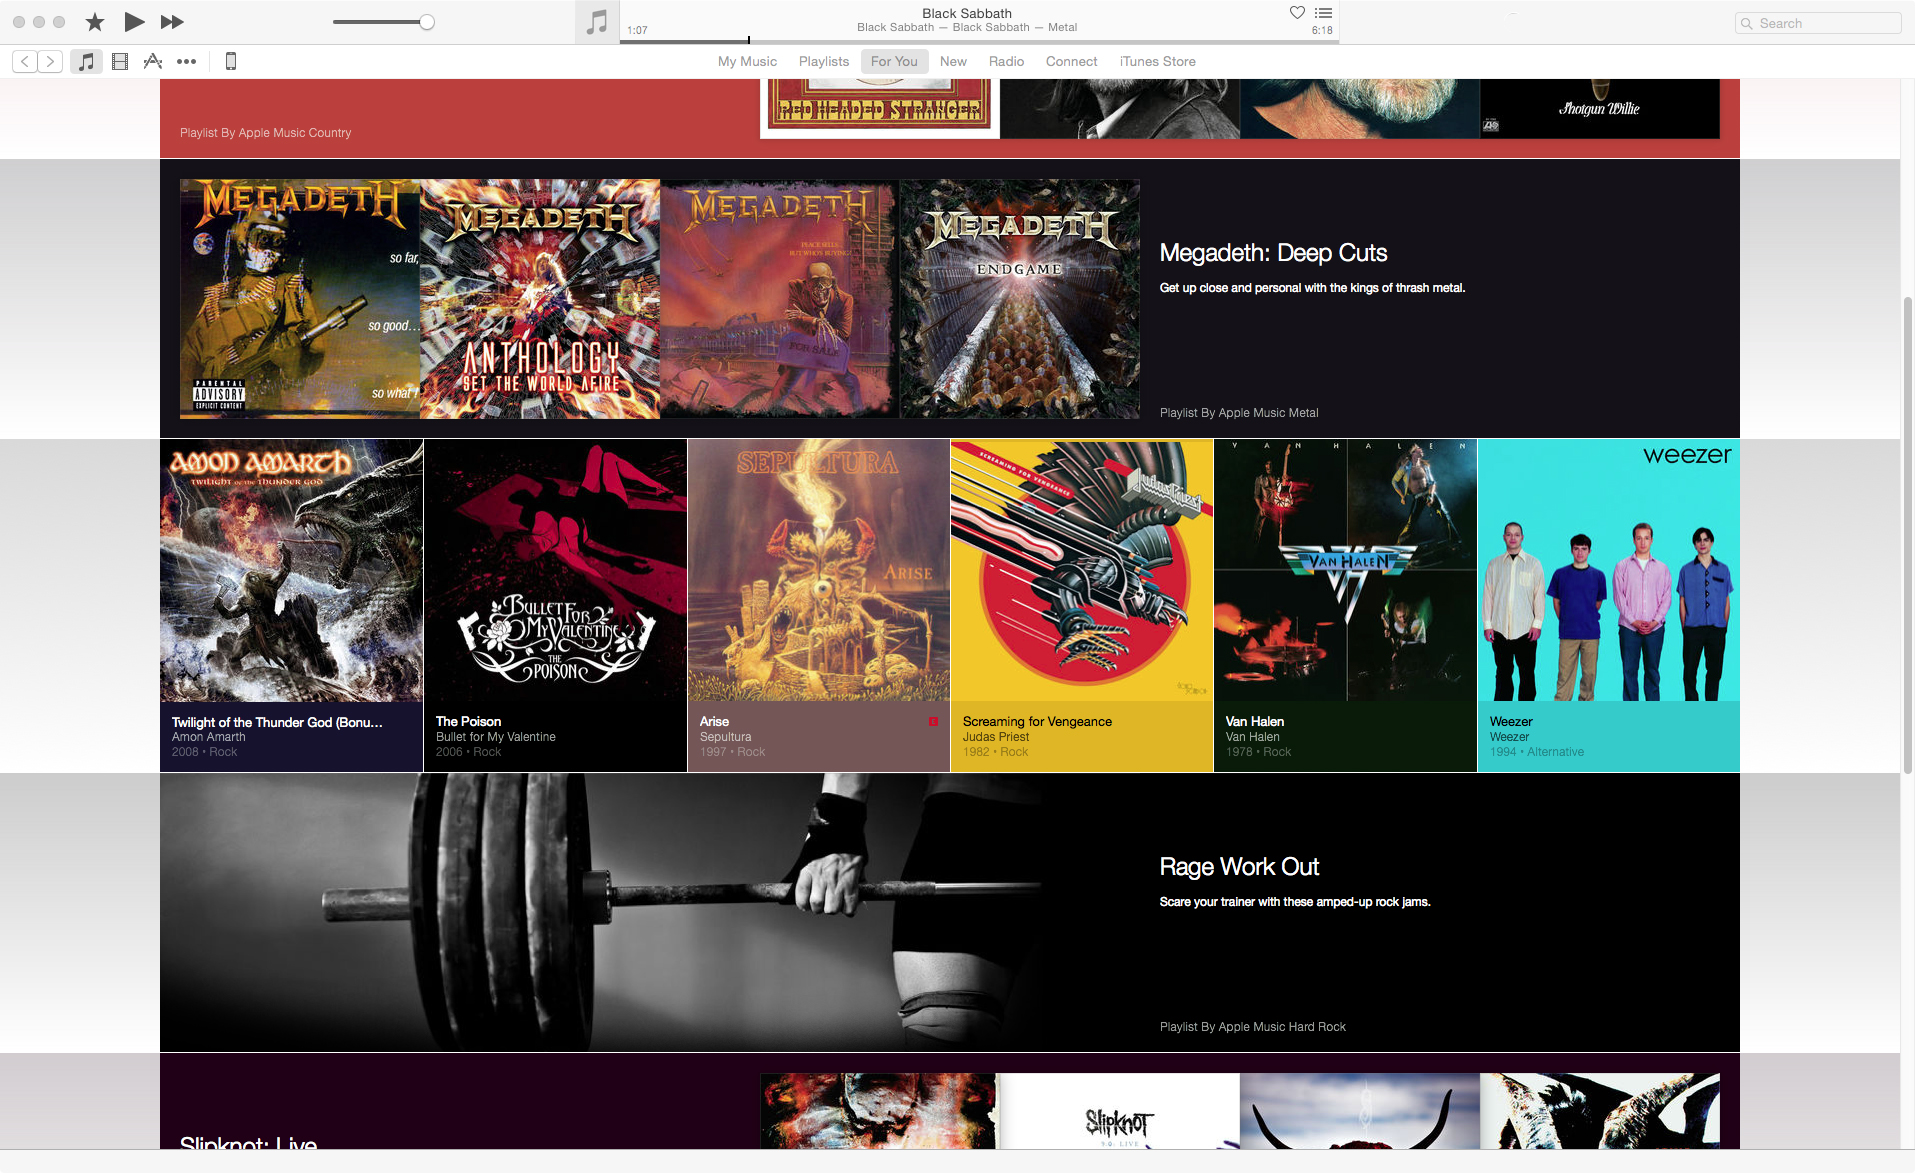Open Weezer album artwork

tap(1608, 570)
